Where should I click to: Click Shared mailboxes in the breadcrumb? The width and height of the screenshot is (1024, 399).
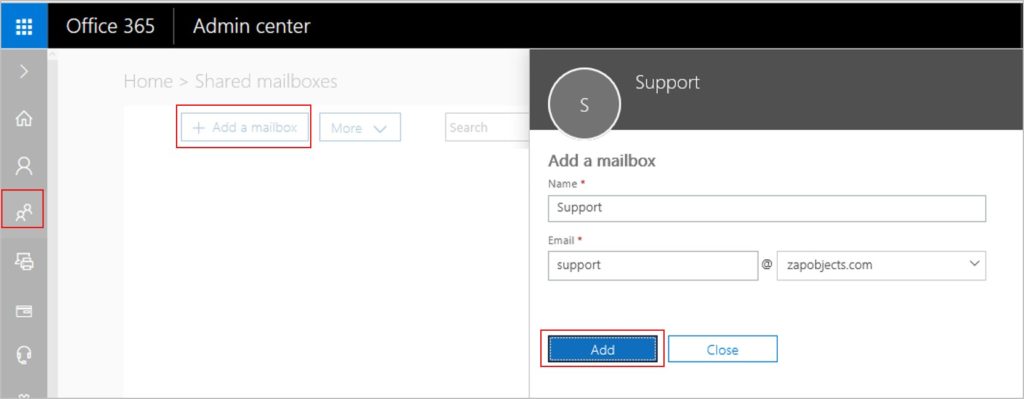pos(266,82)
